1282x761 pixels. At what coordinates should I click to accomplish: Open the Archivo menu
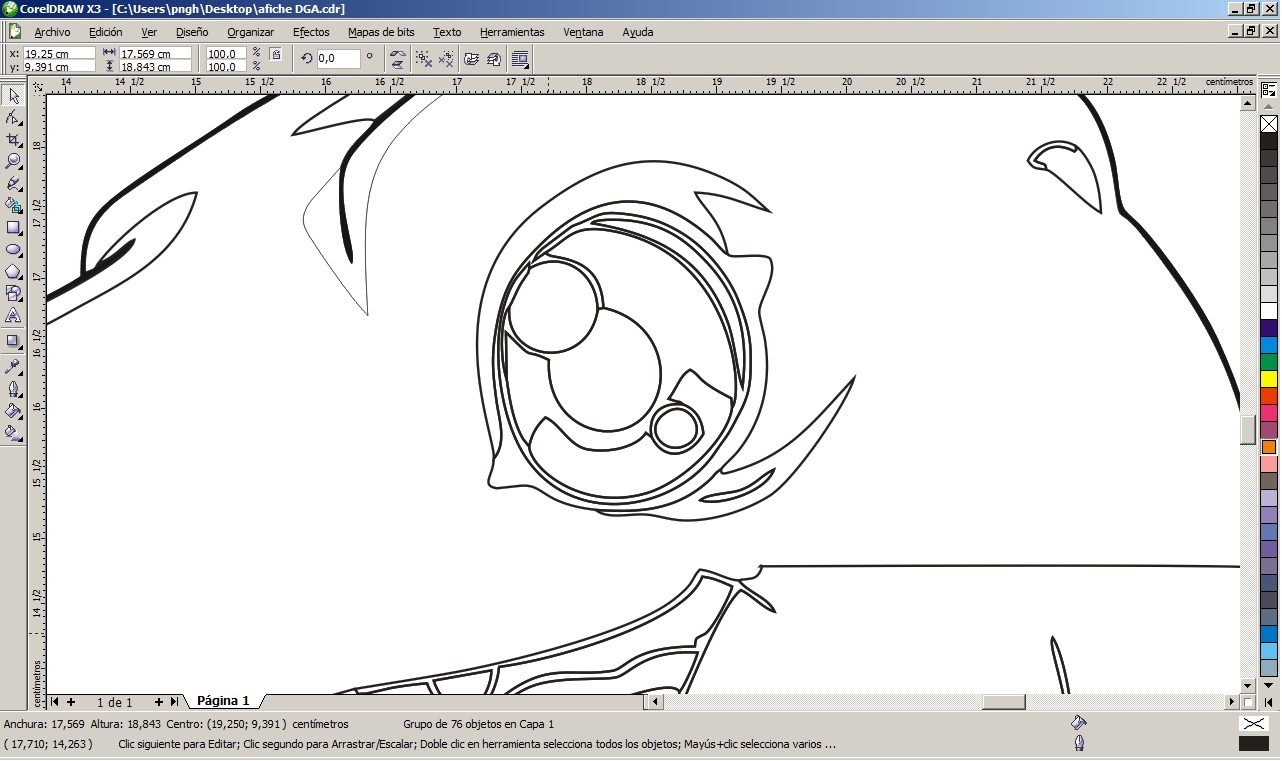pyautogui.click(x=52, y=32)
